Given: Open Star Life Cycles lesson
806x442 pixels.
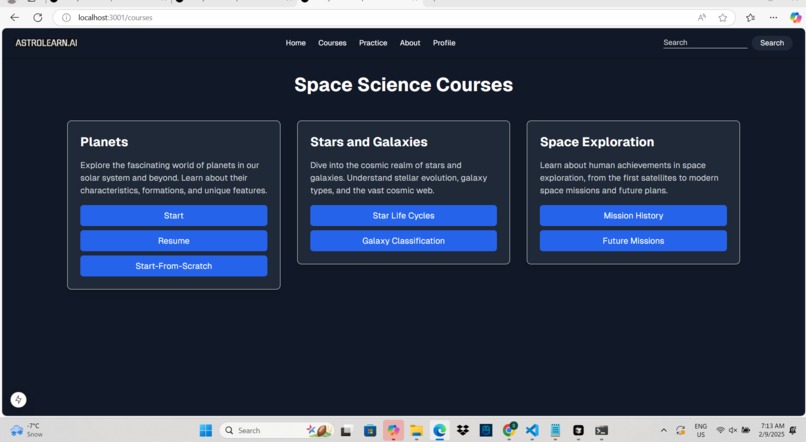Looking at the screenshot, I should point(404,215).
